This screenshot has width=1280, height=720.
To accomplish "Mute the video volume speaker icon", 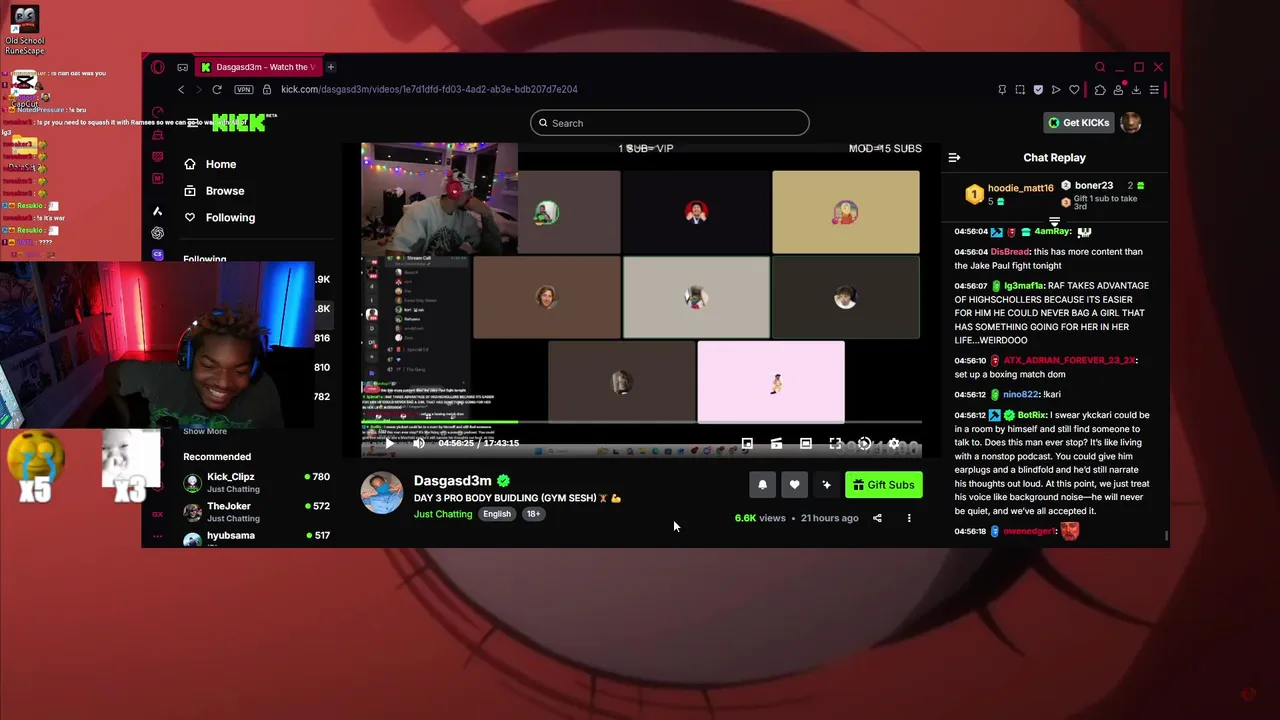I will pos(419,443).
